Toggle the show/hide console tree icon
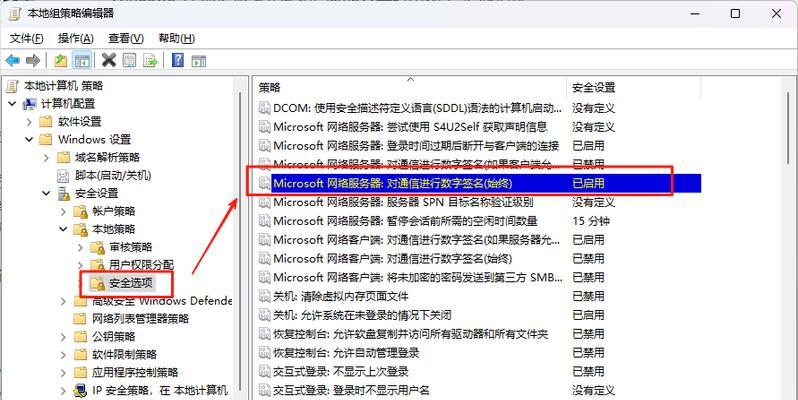798x400 pixels. coord(82,61)
